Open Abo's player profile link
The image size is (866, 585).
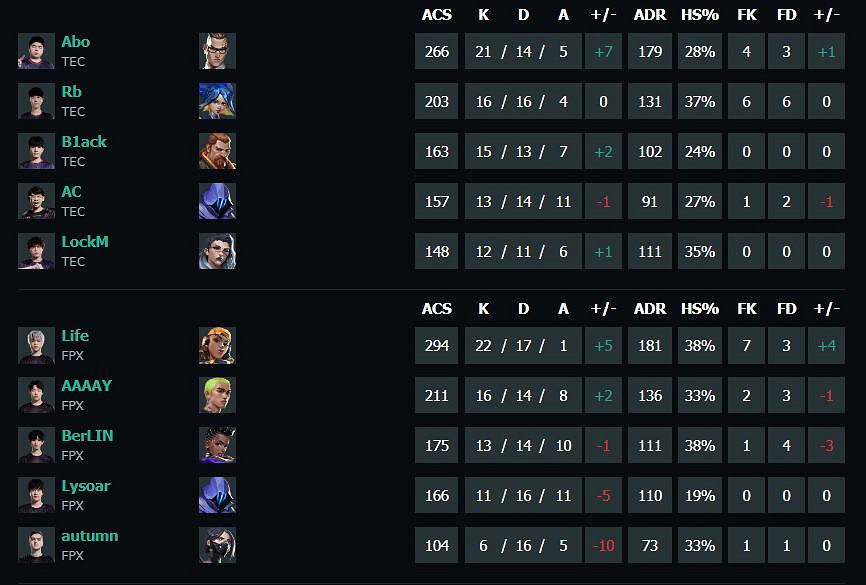(75, 42)
